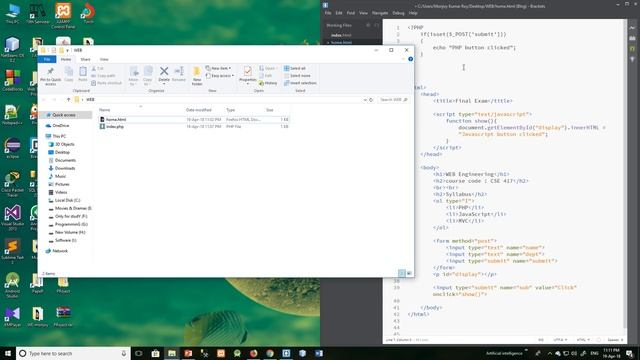The width and height of the screenshot is (640, 360).
Task: Select Quick access in navigation pane
Action: click(63, 115)
